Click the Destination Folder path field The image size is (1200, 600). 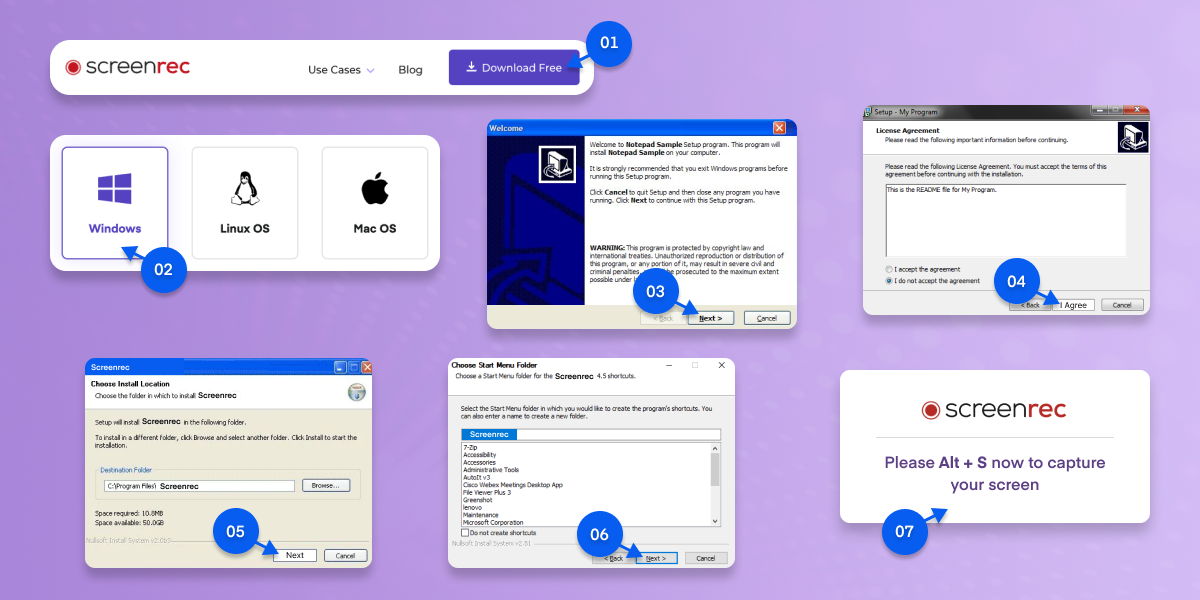tap(199, 486)
